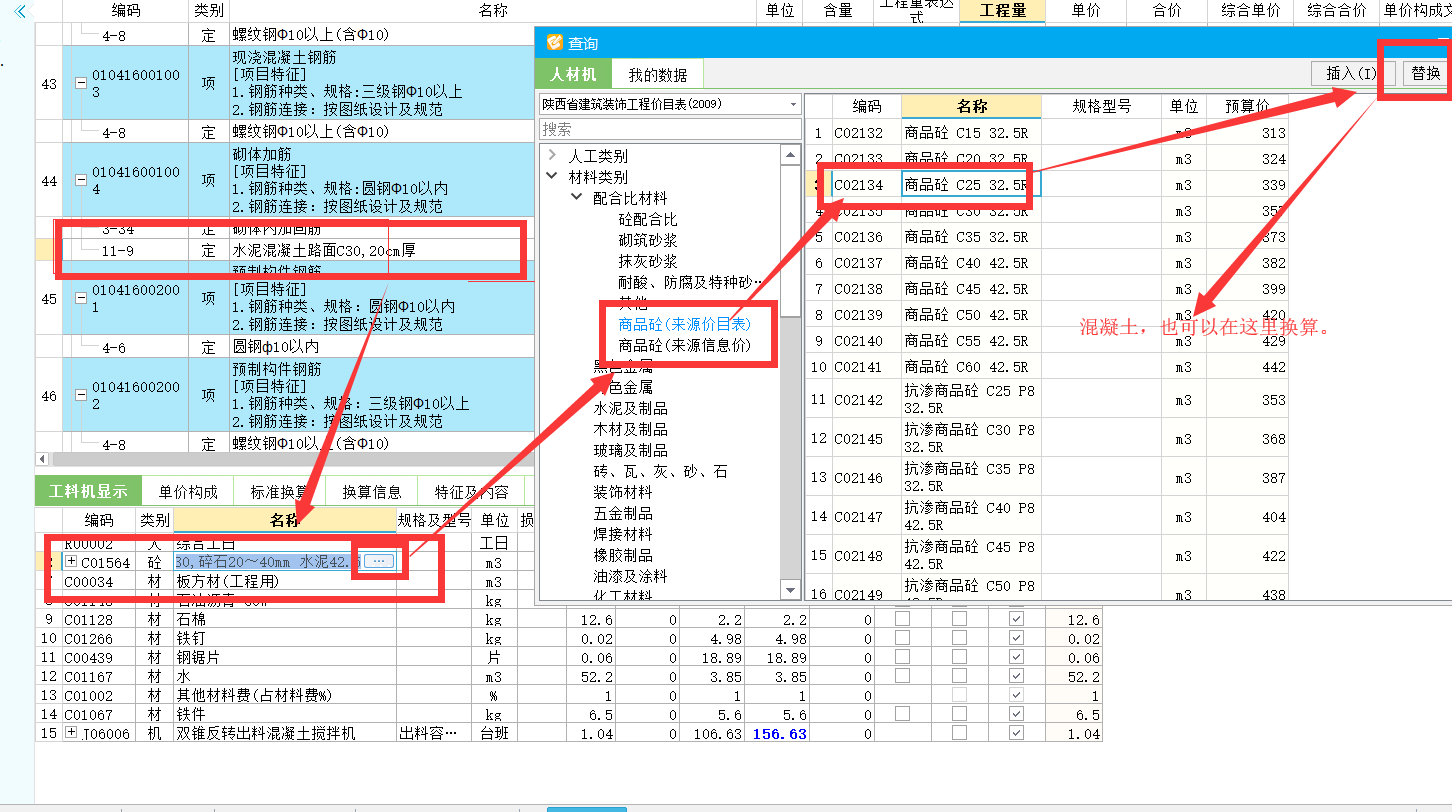Select the 木材及制品 category
The width and height of the screenshot is (1452, 812).
(630, 429)
